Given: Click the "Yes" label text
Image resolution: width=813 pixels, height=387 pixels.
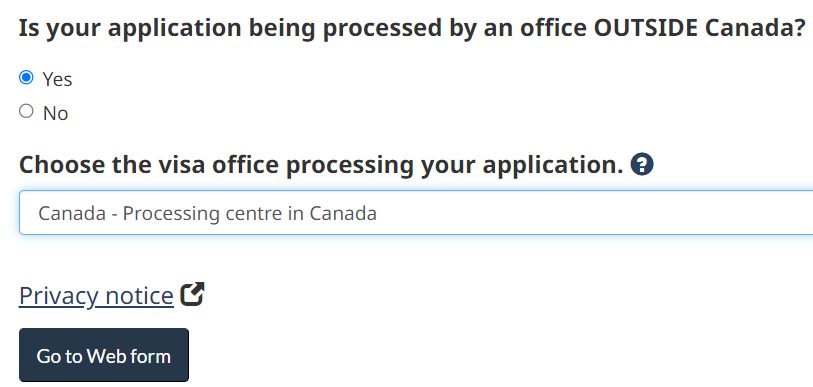Looking at the screenshot, I should pyautogui.click(x=58, y=79).
